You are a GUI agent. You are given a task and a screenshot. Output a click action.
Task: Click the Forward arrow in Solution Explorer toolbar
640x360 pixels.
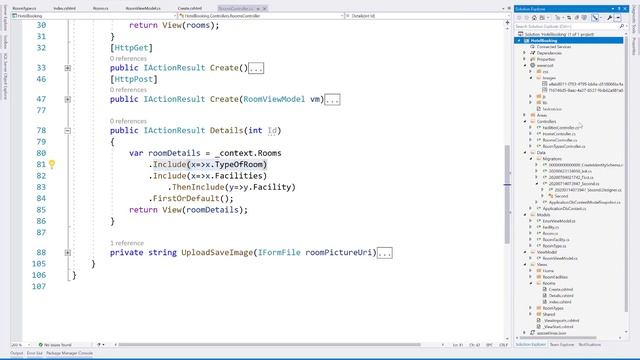tap(527, 18)
